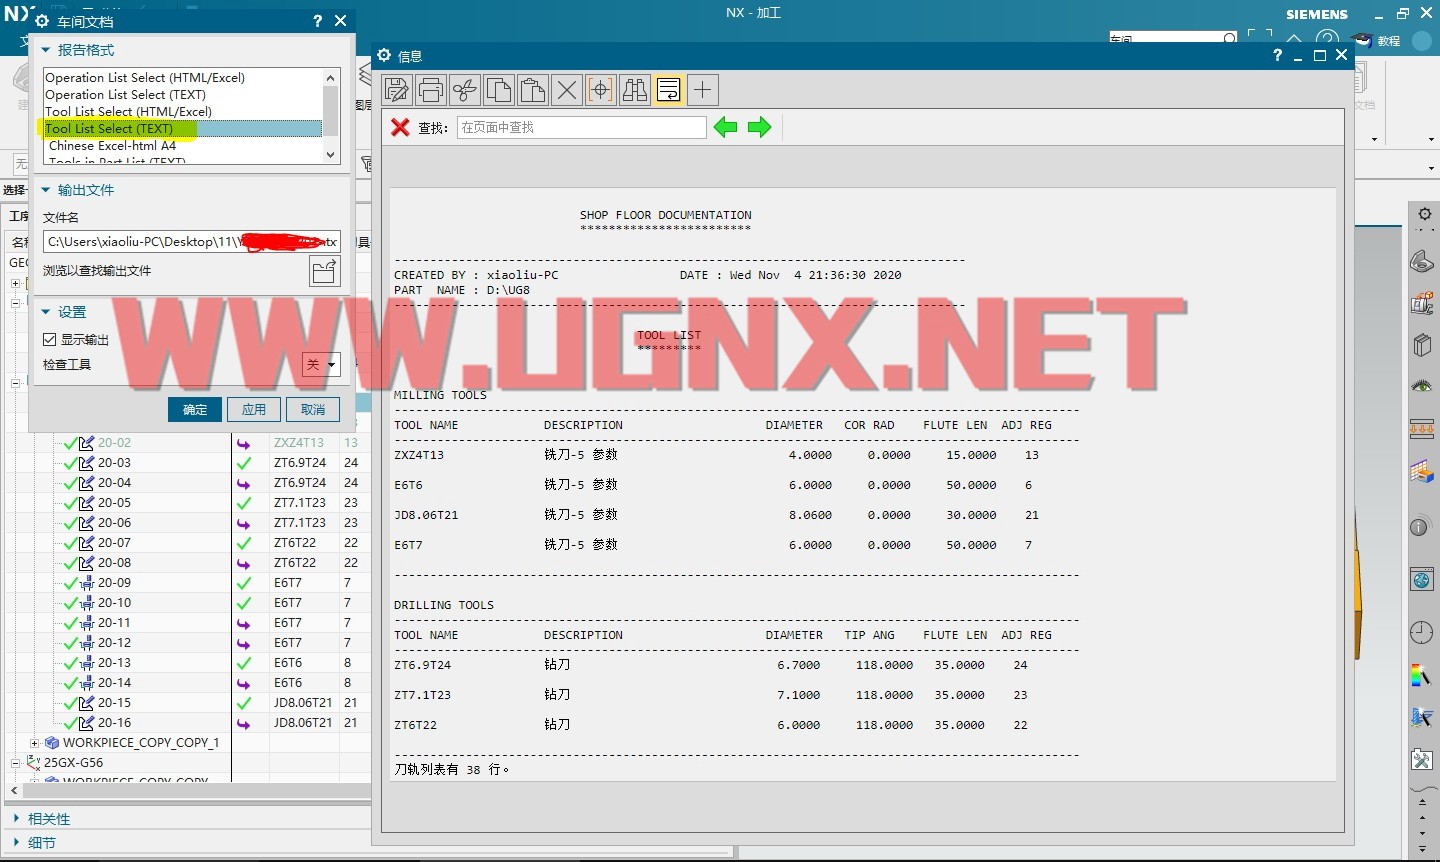Open the eye view icon in resource bar
The height and width of the screenshot is (862, 1440).
point(1422,386)
